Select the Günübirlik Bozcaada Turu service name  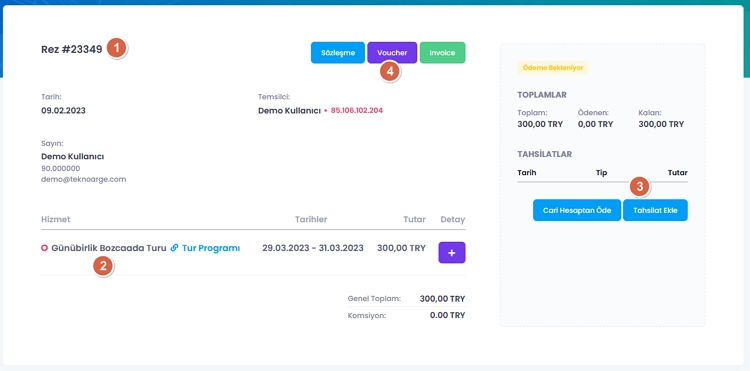click(x=109, y=248)
